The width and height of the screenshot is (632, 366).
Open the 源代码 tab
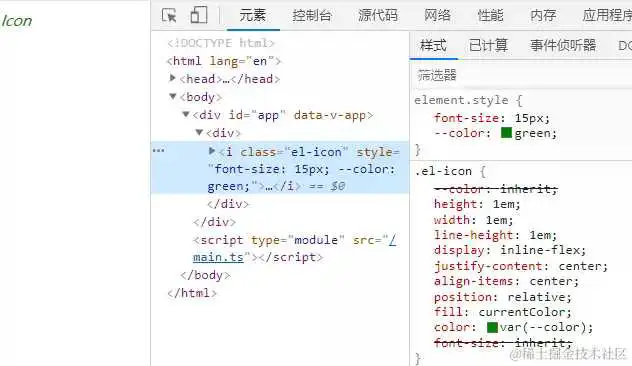pyautogui.click(x=378, y=15)
